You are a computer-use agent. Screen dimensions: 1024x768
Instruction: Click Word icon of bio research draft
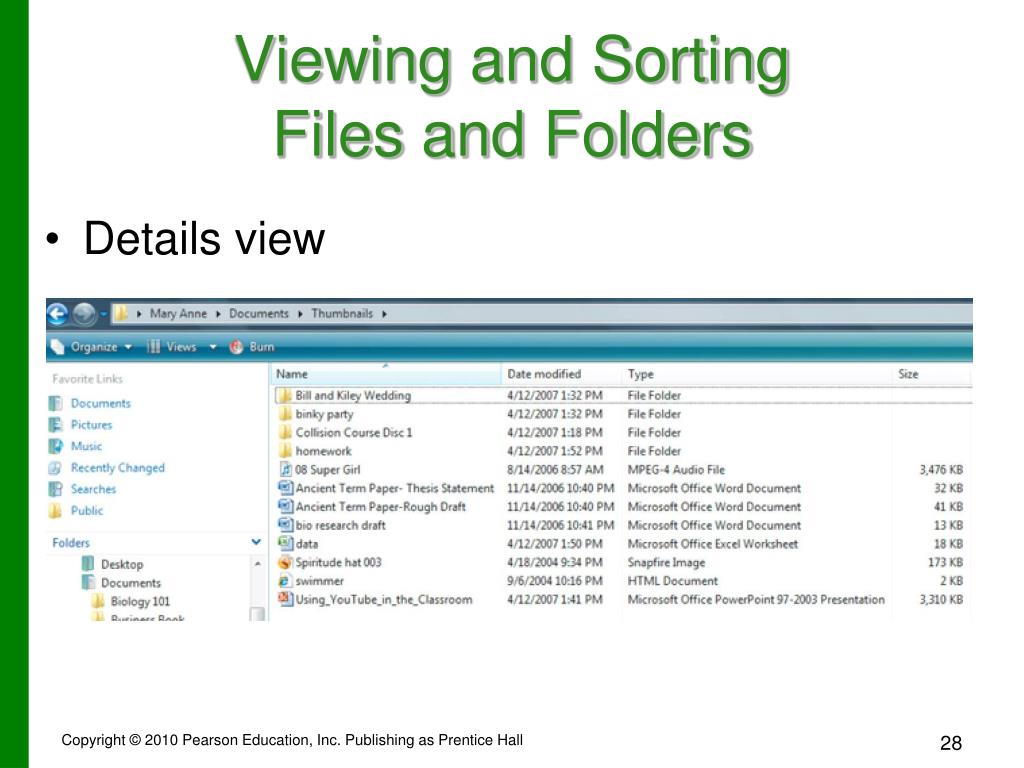(285, 524)
